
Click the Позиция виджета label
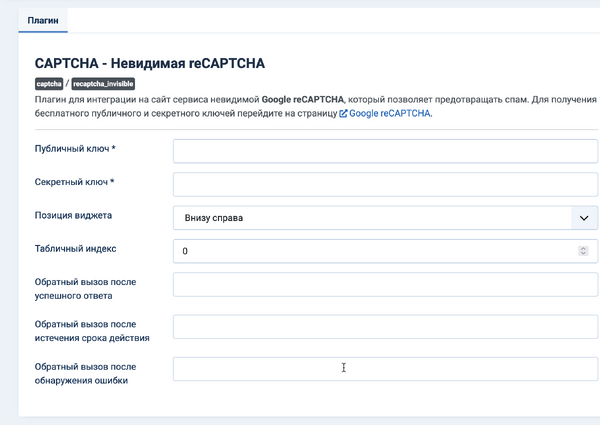click(x=73, y=215)
